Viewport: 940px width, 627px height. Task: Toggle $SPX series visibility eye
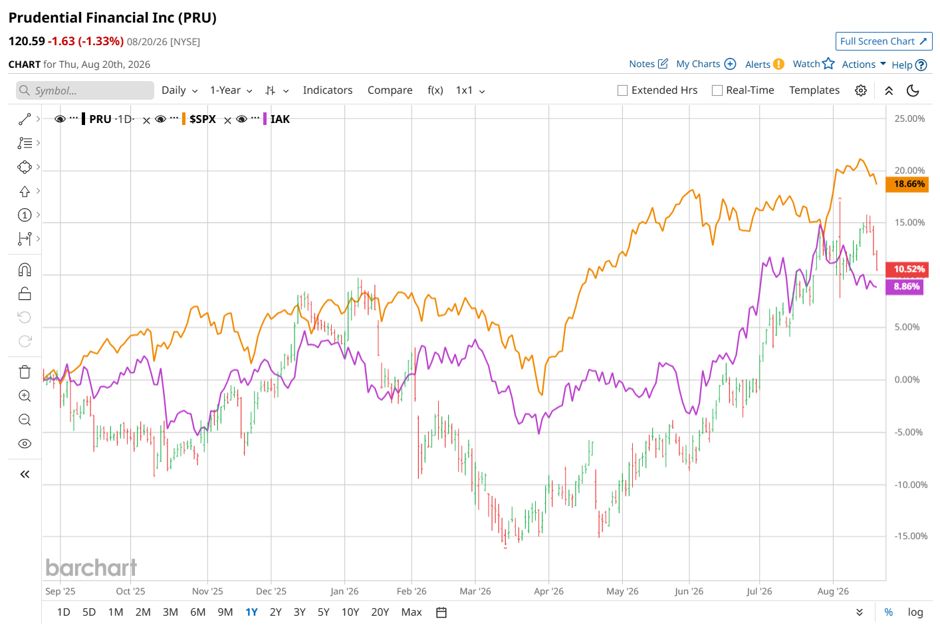(160, 119)
